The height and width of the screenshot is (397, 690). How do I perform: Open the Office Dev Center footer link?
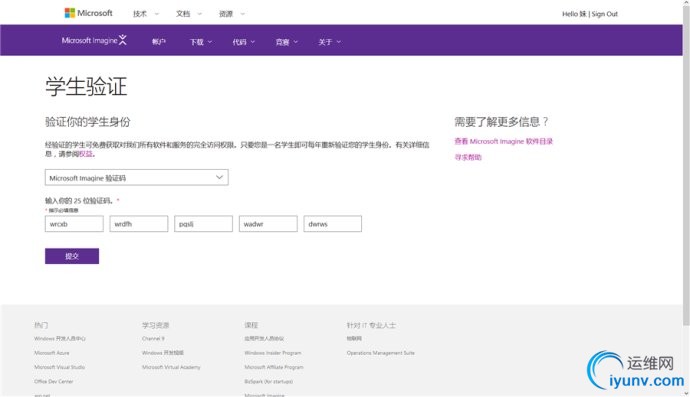click(54, 382)
